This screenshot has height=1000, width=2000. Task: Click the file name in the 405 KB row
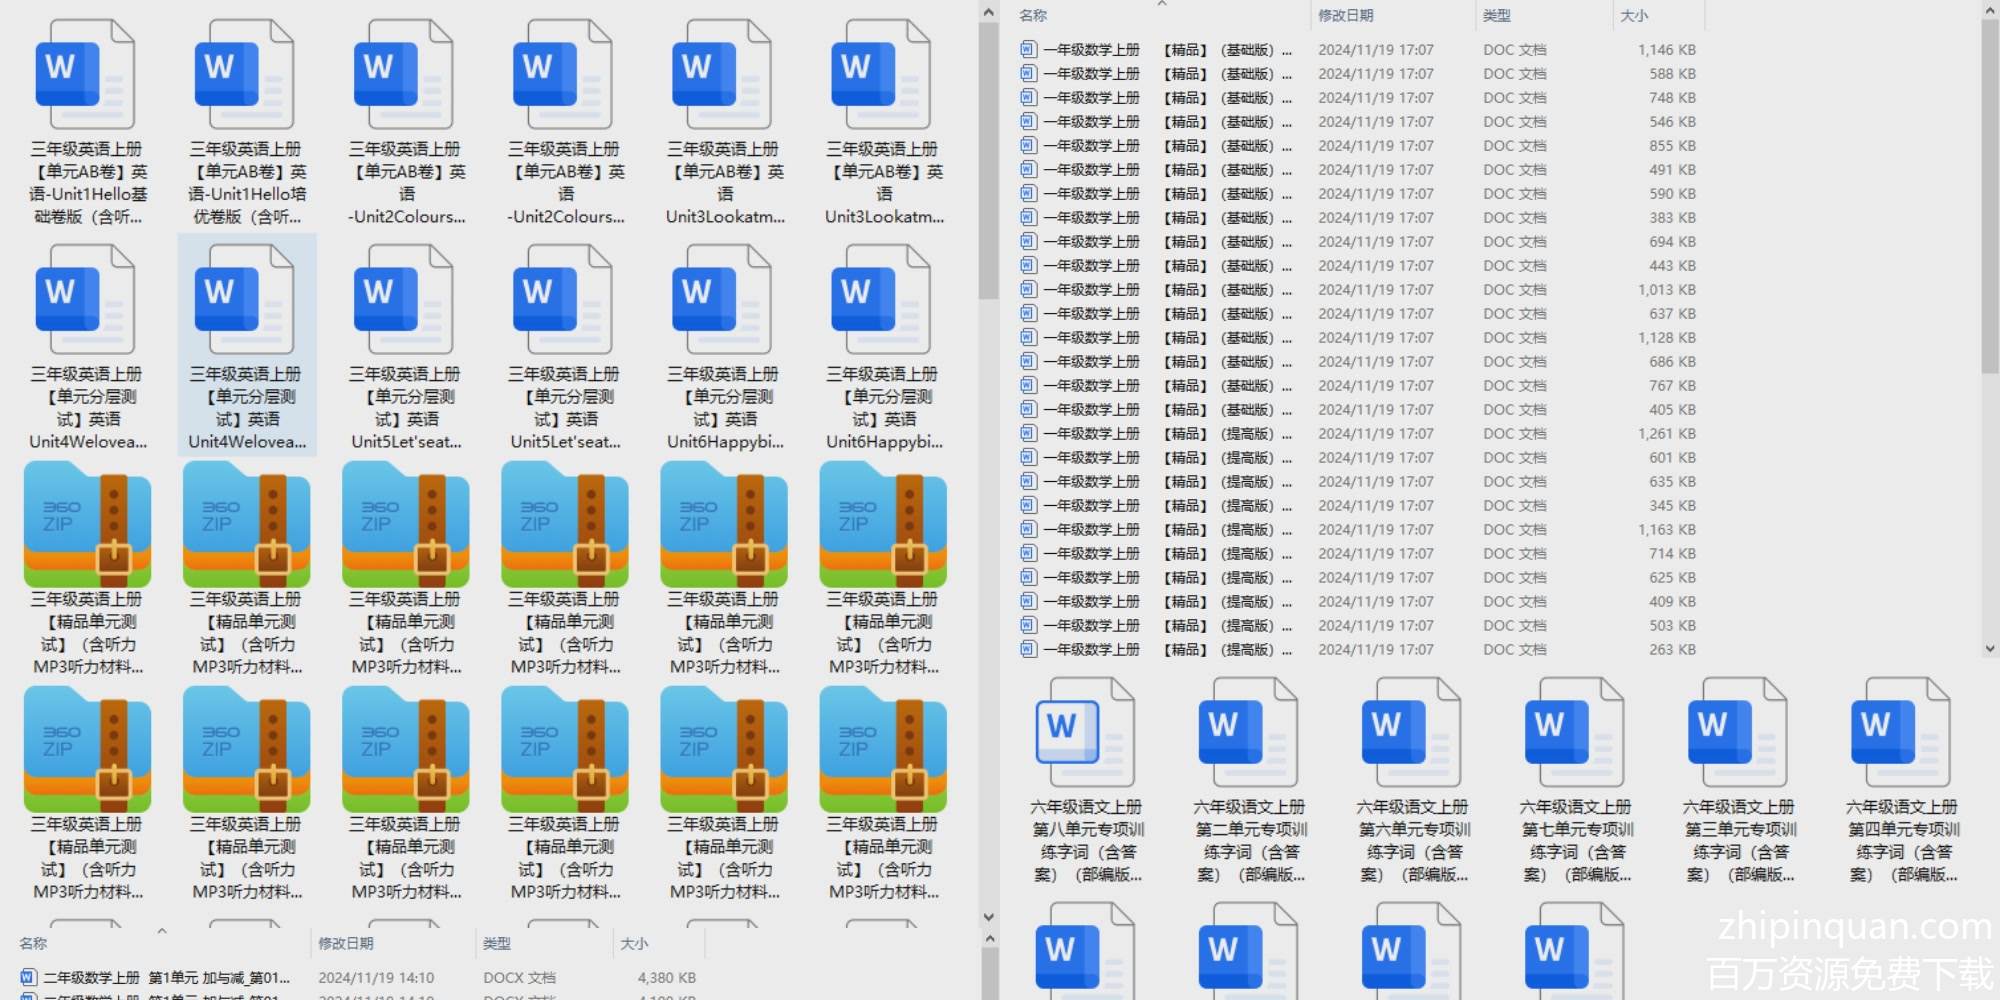tap(1167, 409)
